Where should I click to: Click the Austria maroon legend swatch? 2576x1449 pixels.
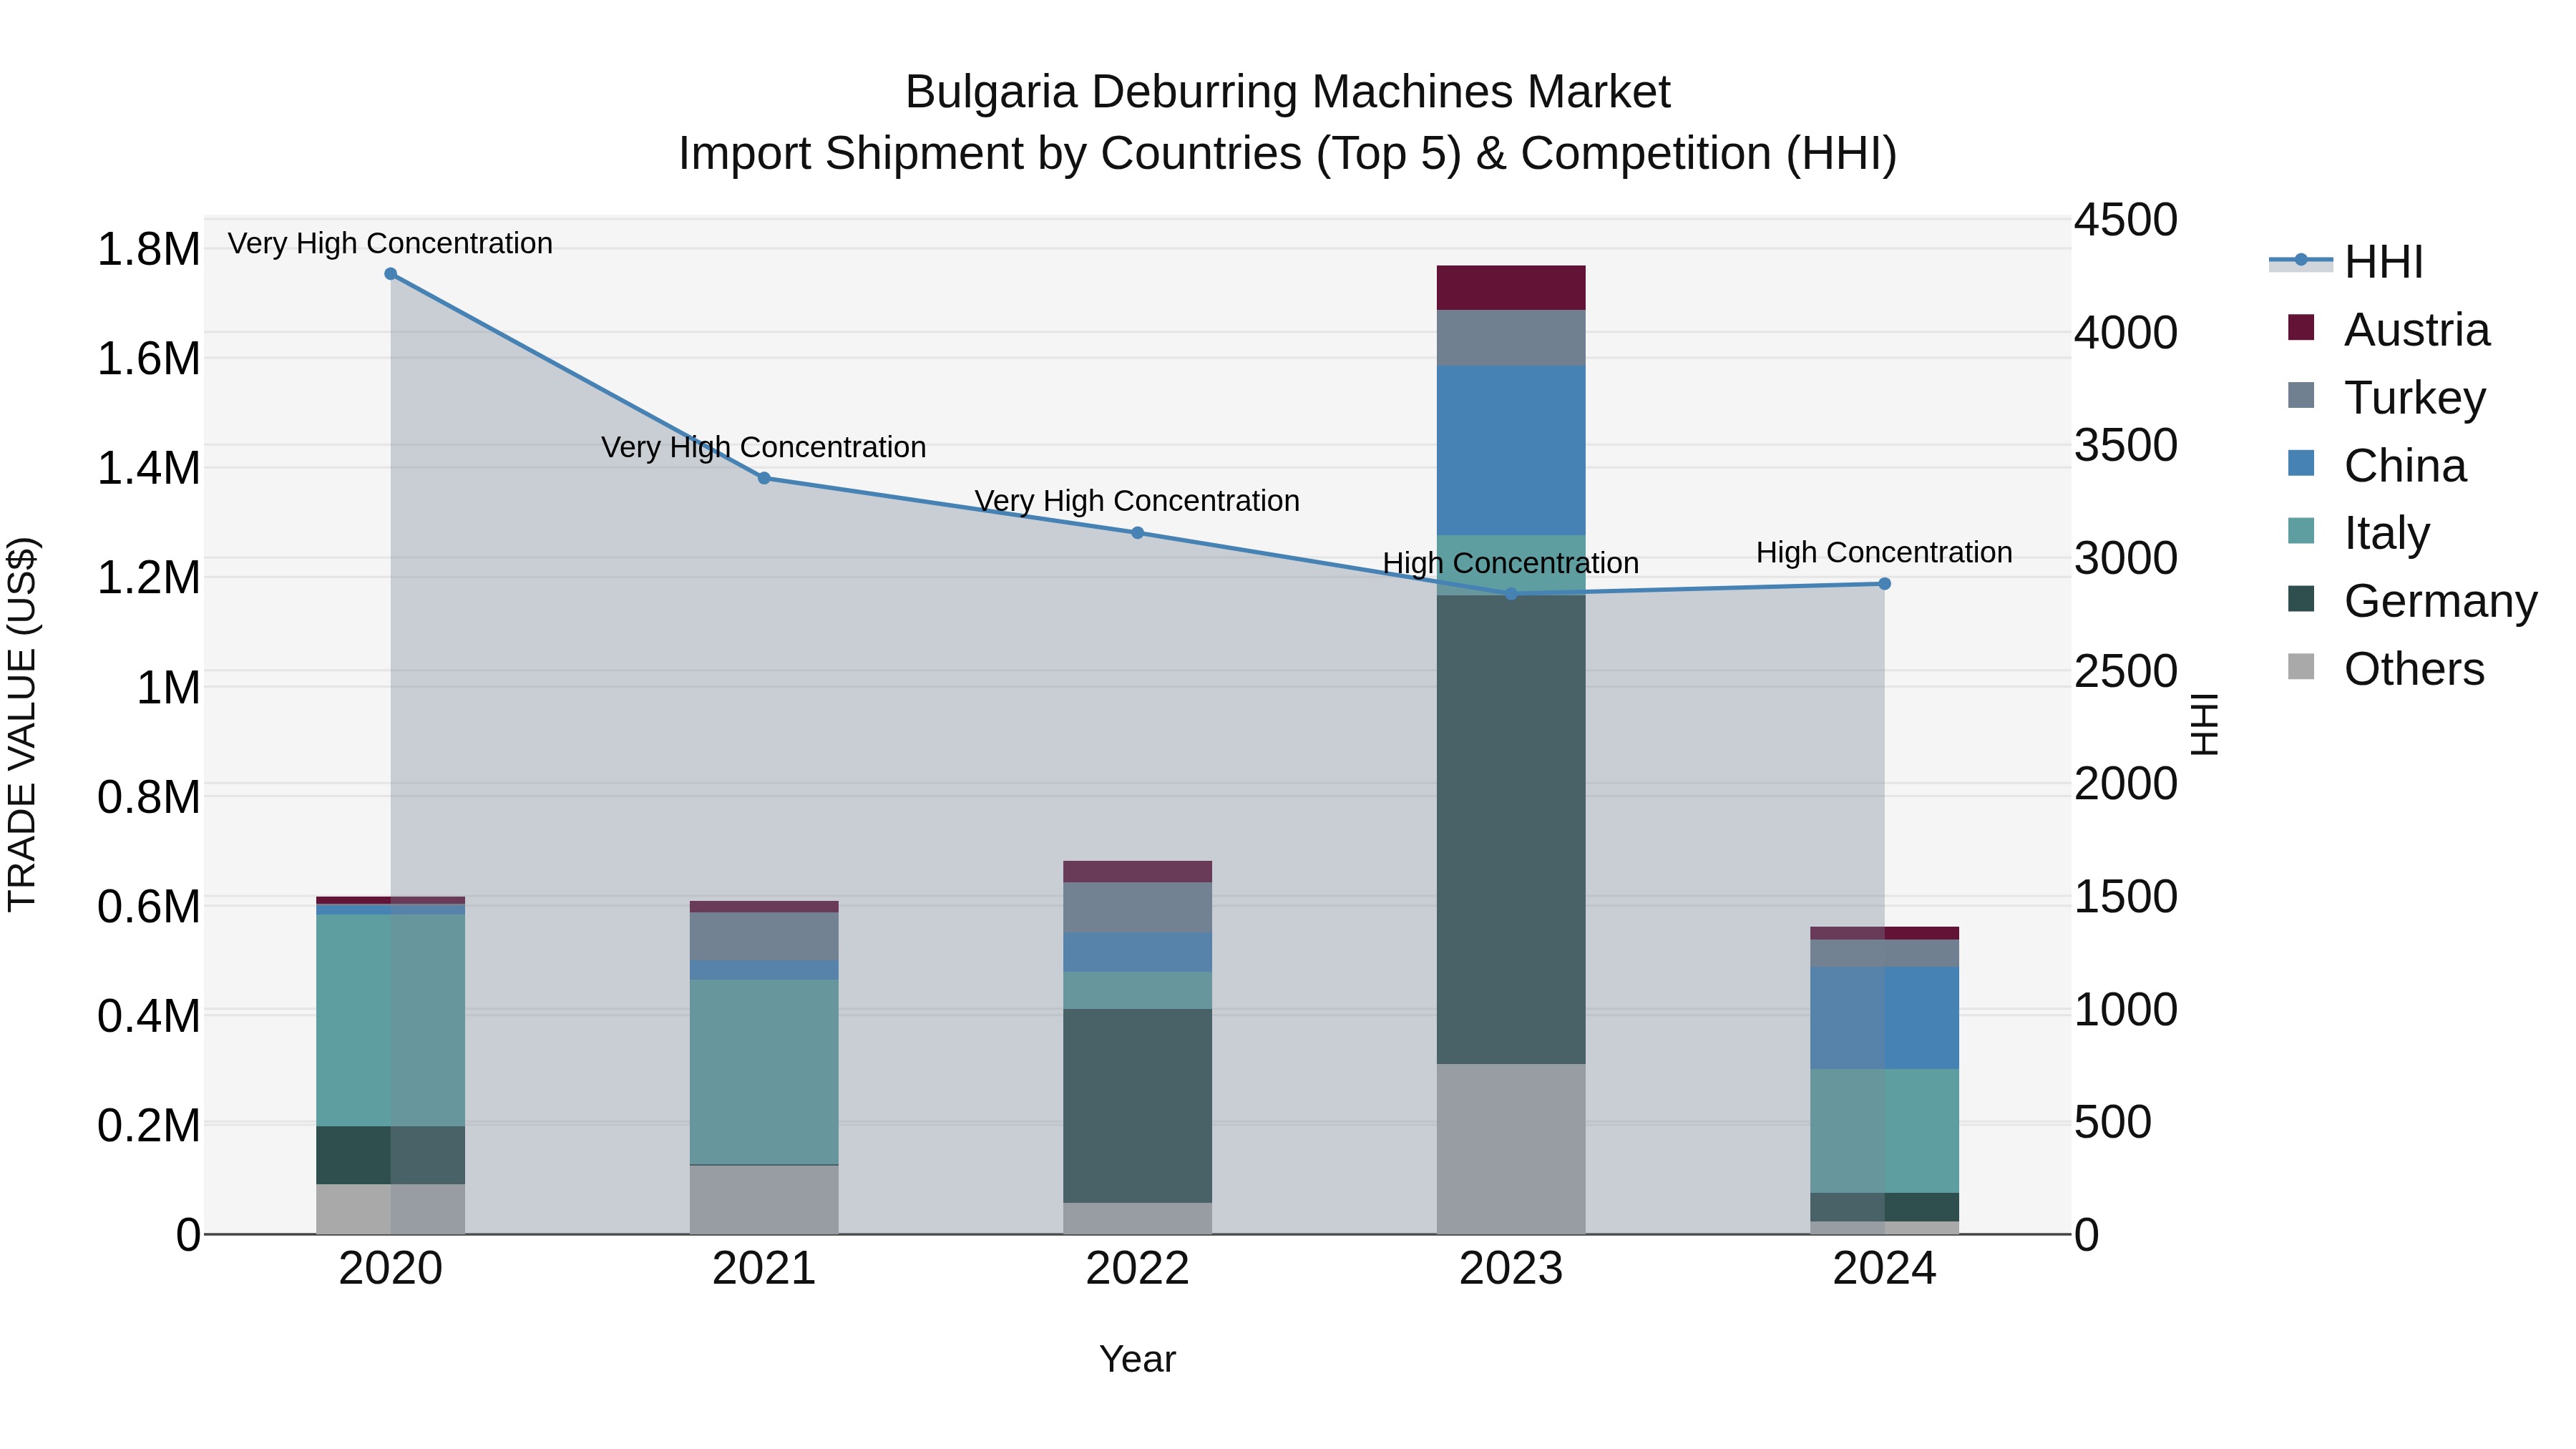pyautogui.click(x=2301, y=328)
